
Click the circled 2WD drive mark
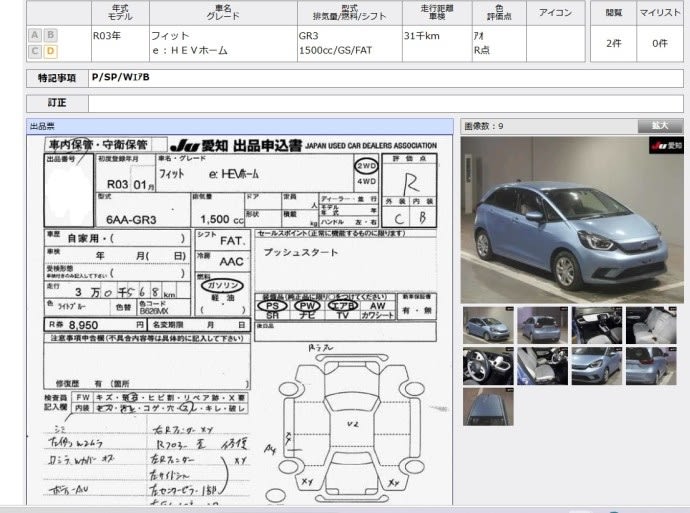tap(366, 166)
